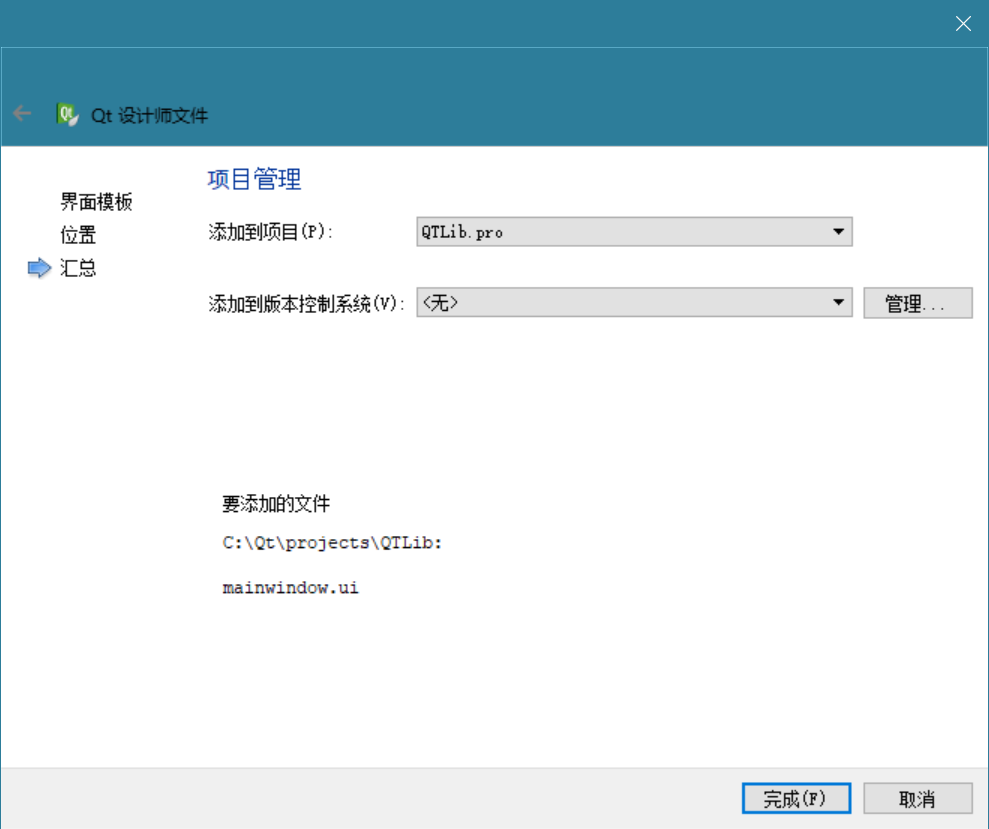Image resolution: width=989 pixels, height=829 pixels.
Task: Click the mainwindow.ui file name
Action: [290, 588]
